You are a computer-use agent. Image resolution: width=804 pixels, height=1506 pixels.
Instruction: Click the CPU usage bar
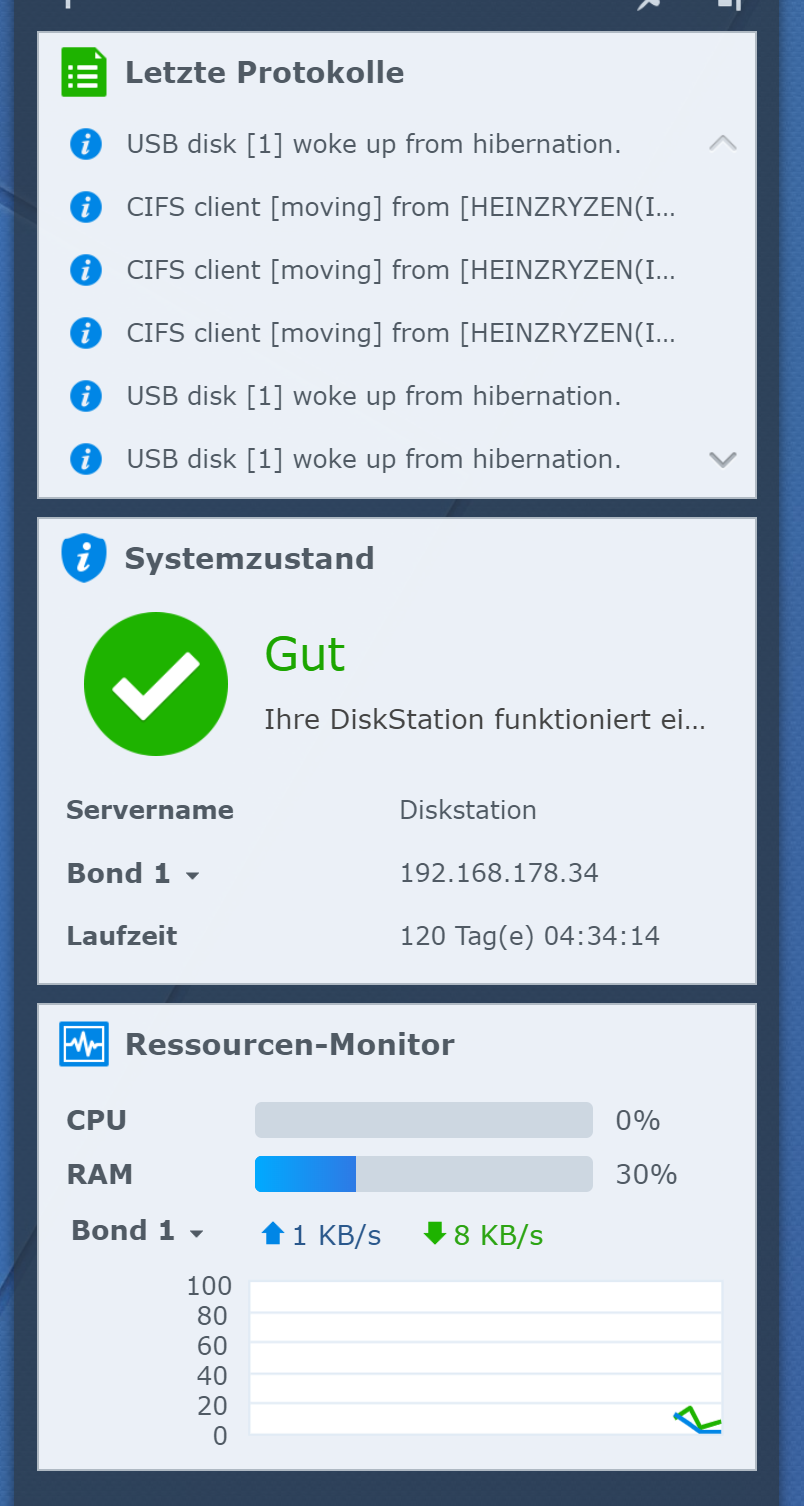pyautogui.click(x=424, y=1120)
